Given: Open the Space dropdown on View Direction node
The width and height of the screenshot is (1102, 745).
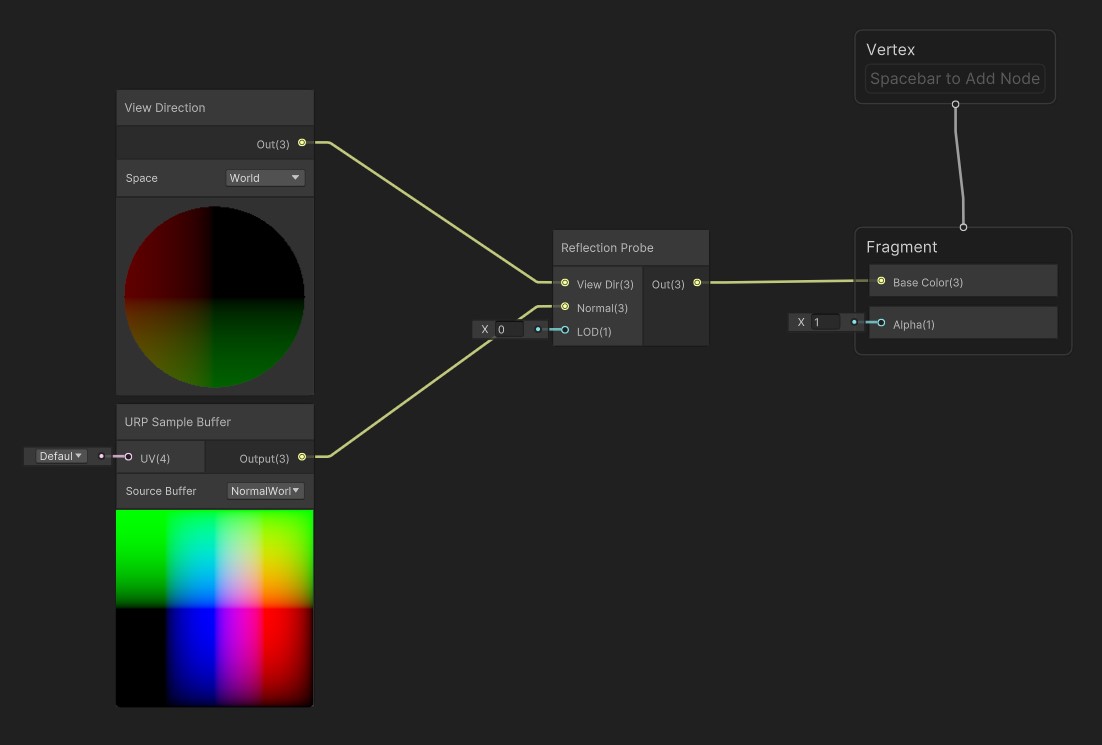Looking at the screenshot, I should click(264, 177).
